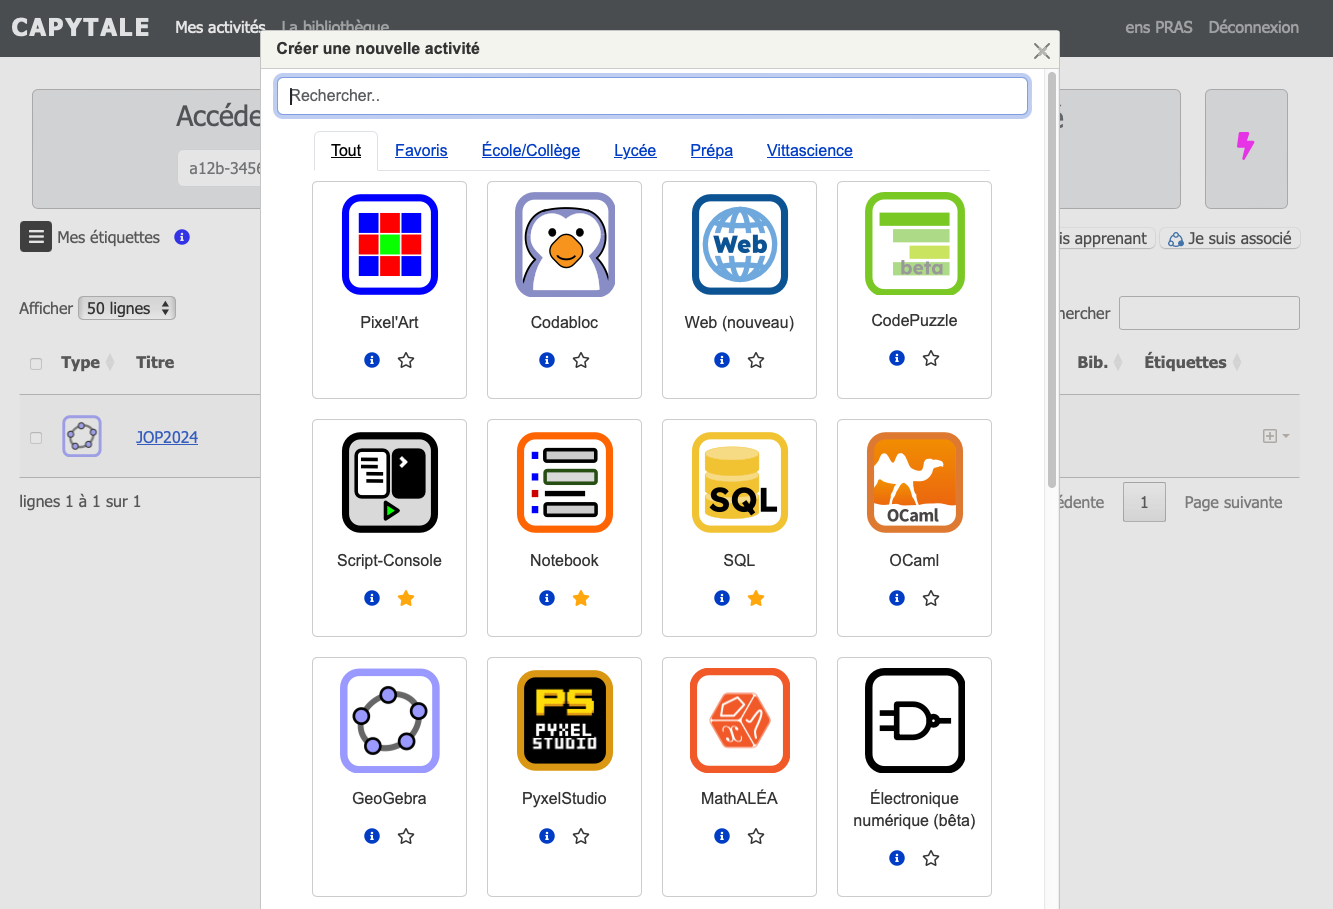Select the Pixel'Art activity icon
Viewport: 1333px width, 909px height.
[389, 245]
